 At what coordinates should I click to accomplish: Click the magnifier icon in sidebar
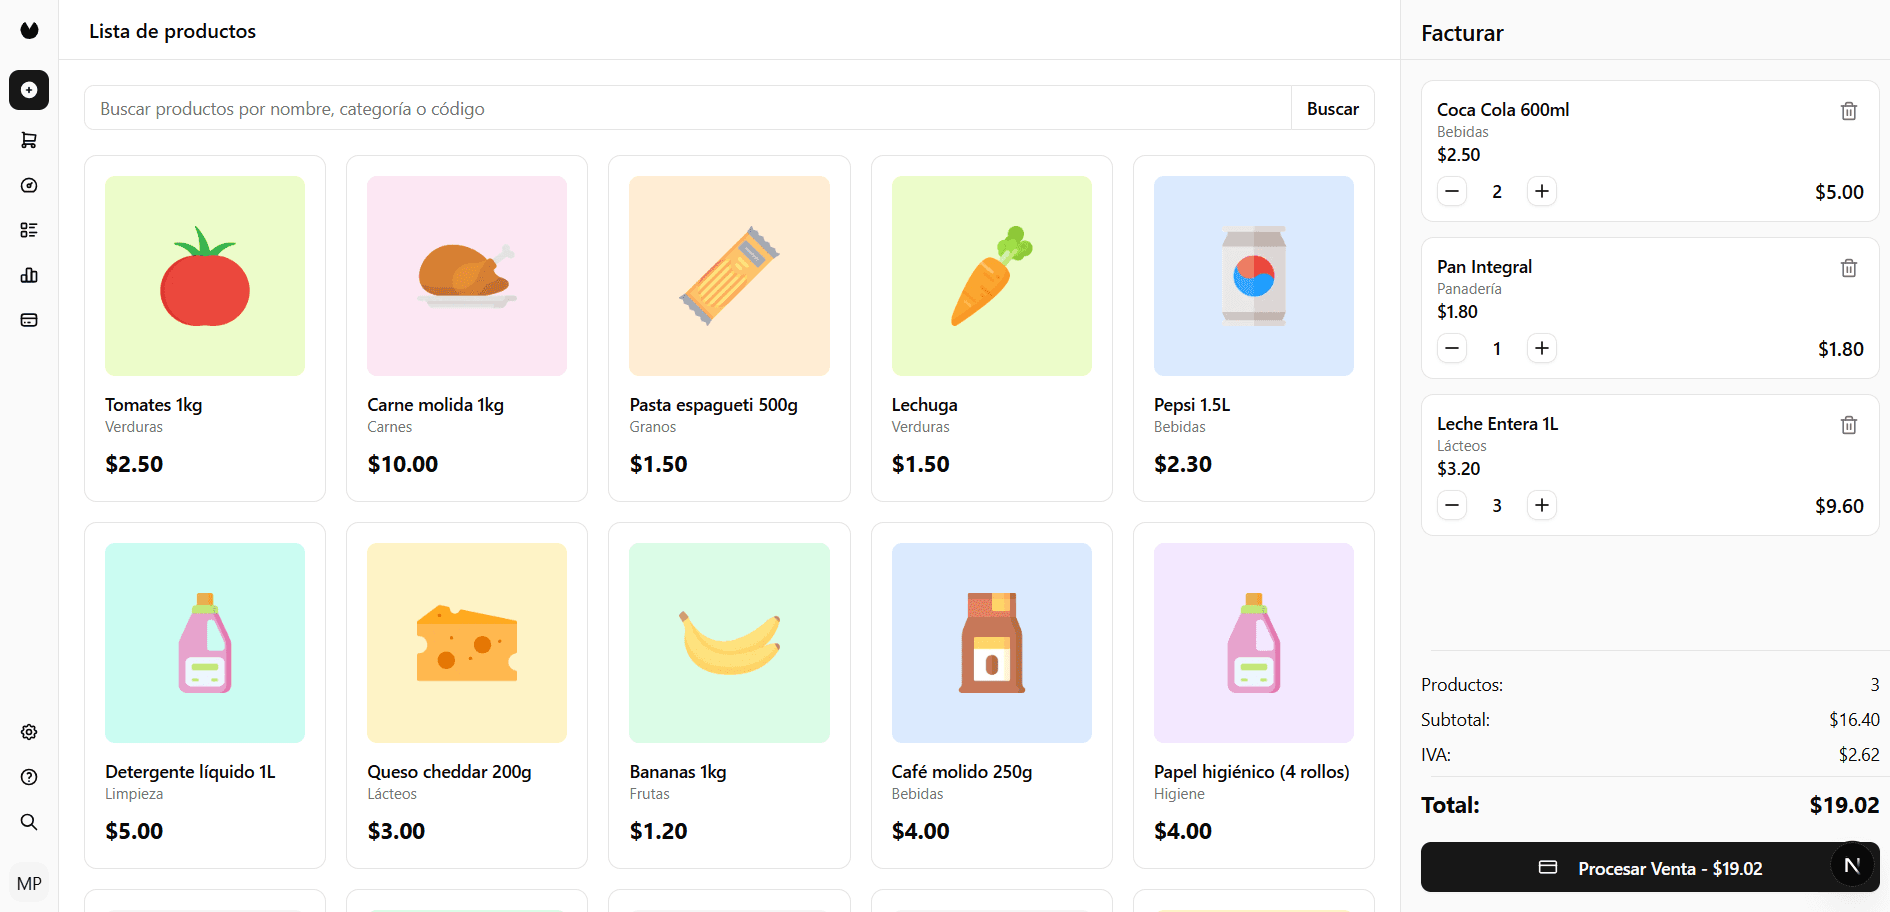[x=29, y=822]
